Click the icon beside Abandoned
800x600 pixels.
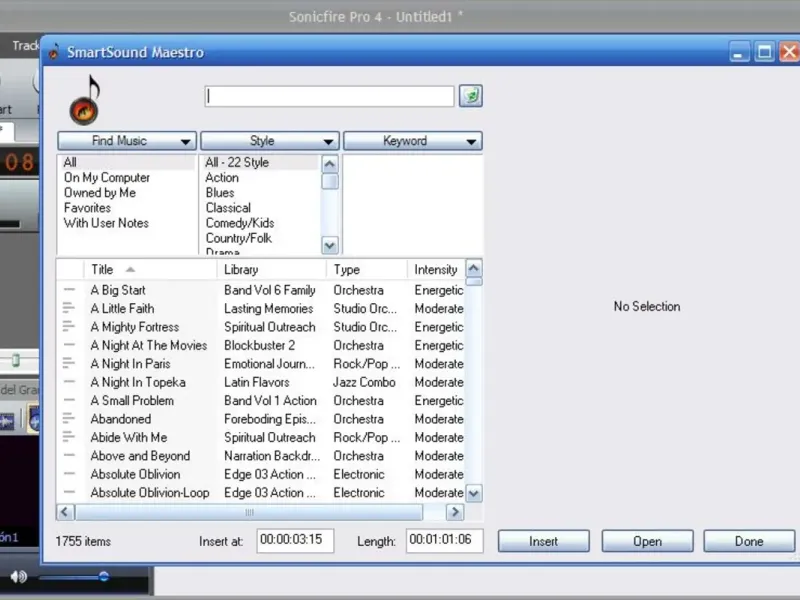click(69, 418)
